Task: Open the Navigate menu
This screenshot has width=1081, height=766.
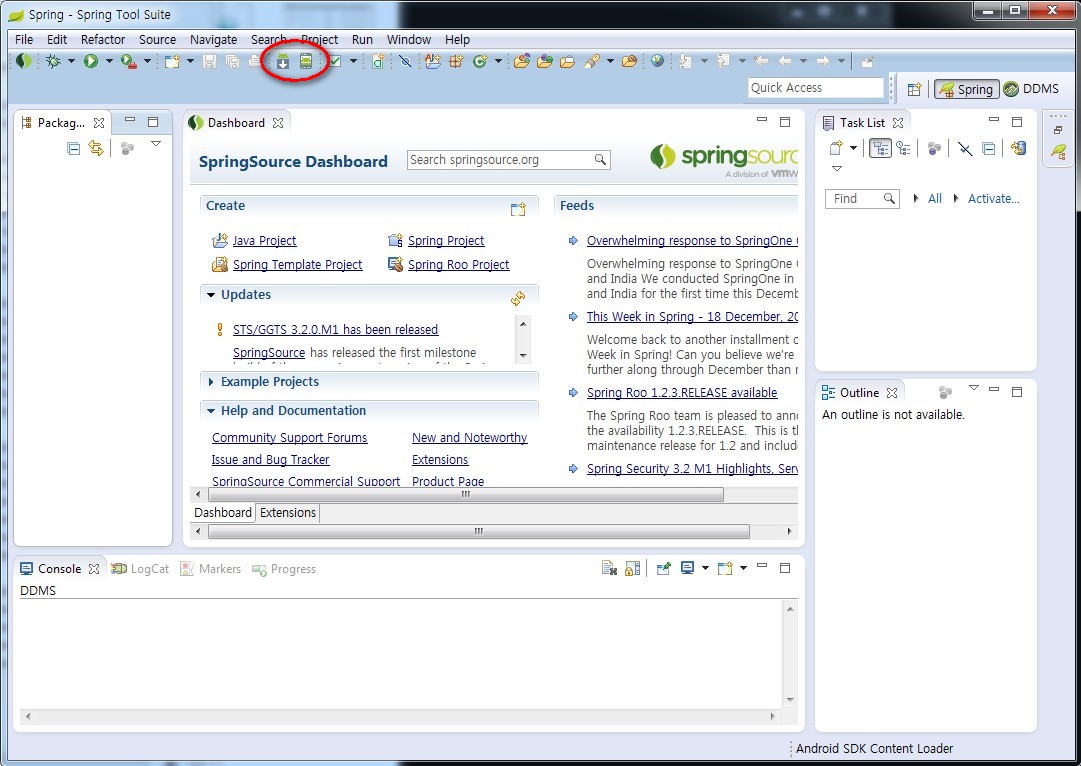Action: (x=213, y=39)
